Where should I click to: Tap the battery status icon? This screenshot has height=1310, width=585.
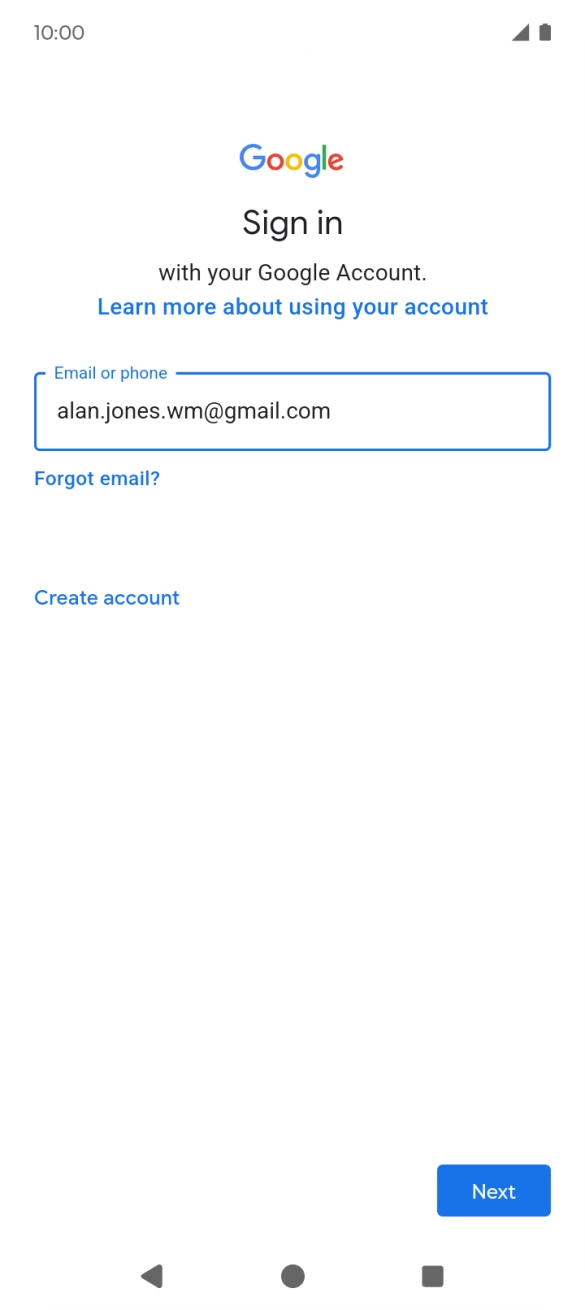click(x=545, y=33)
